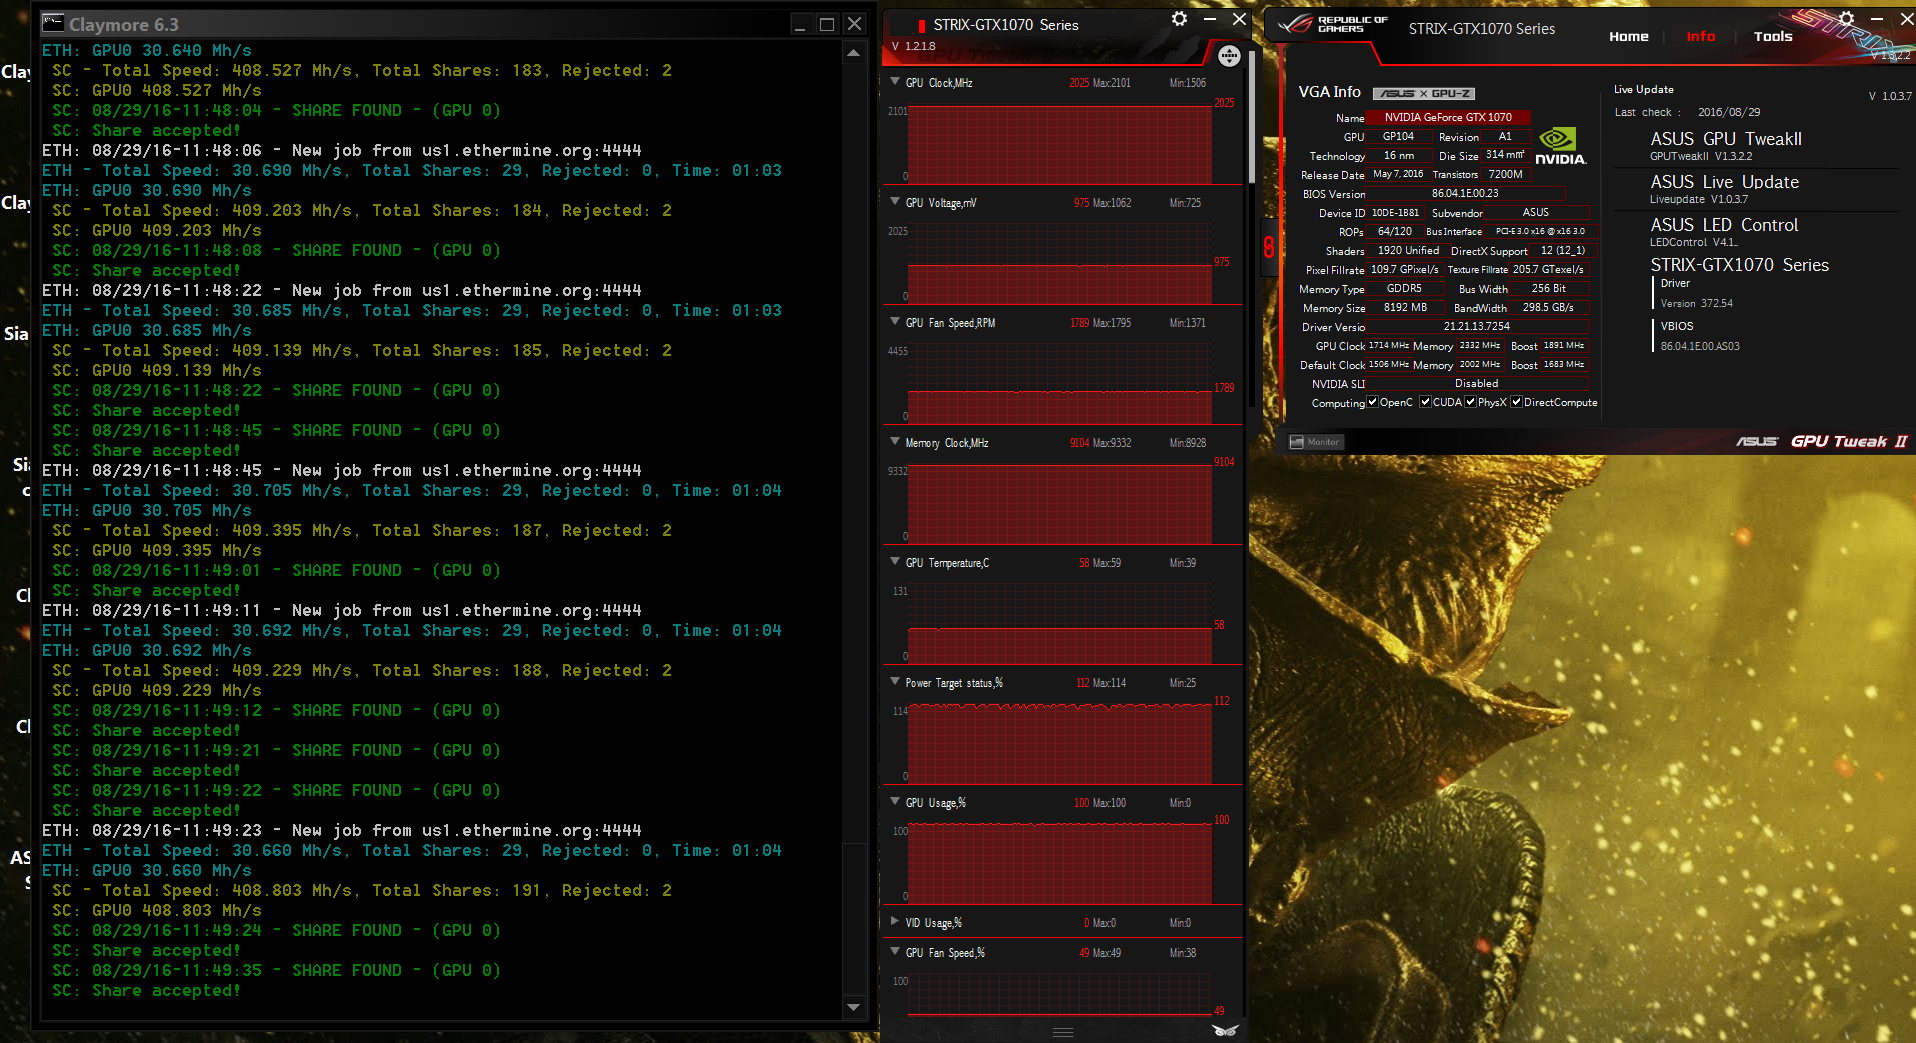This screenshot has width=1916, height=1043.
Task: Click the red chain-link icon on GPU Tweak edge
Action: [x=1269, y=247]
